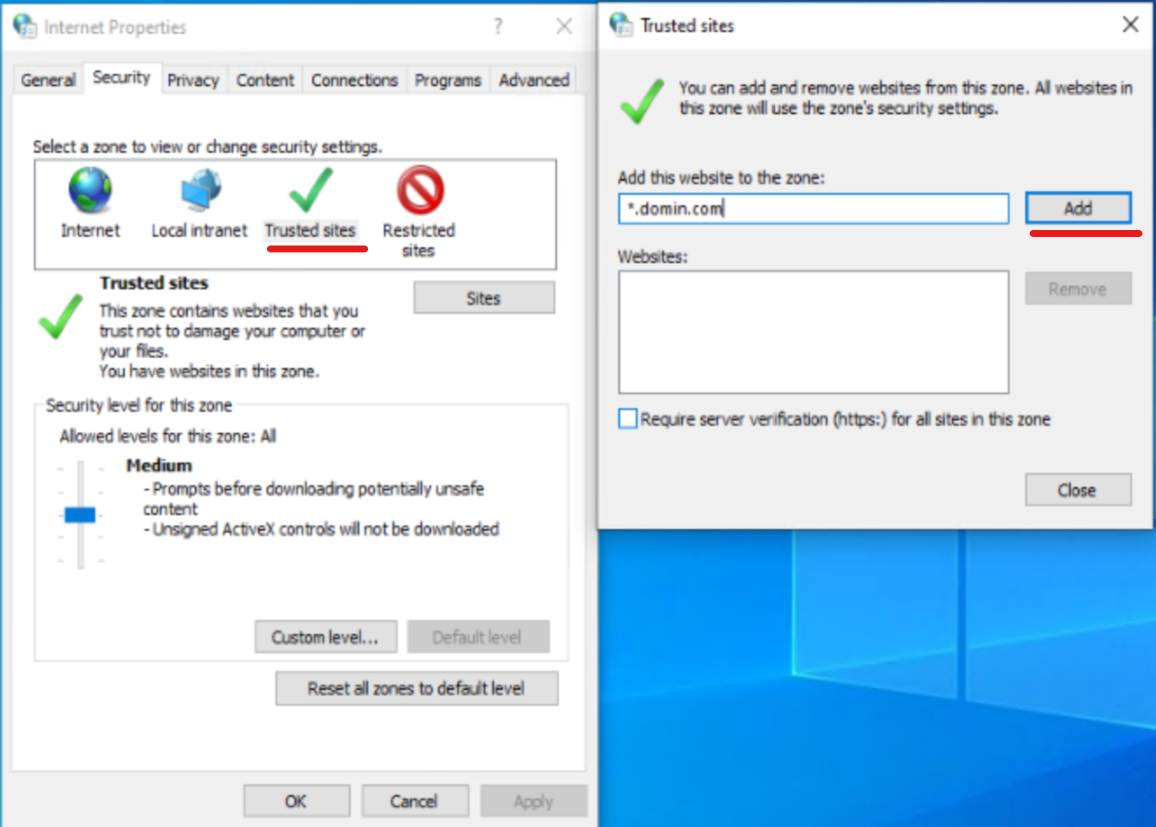Click the Internet Properties title bar icon

(24, 26)
